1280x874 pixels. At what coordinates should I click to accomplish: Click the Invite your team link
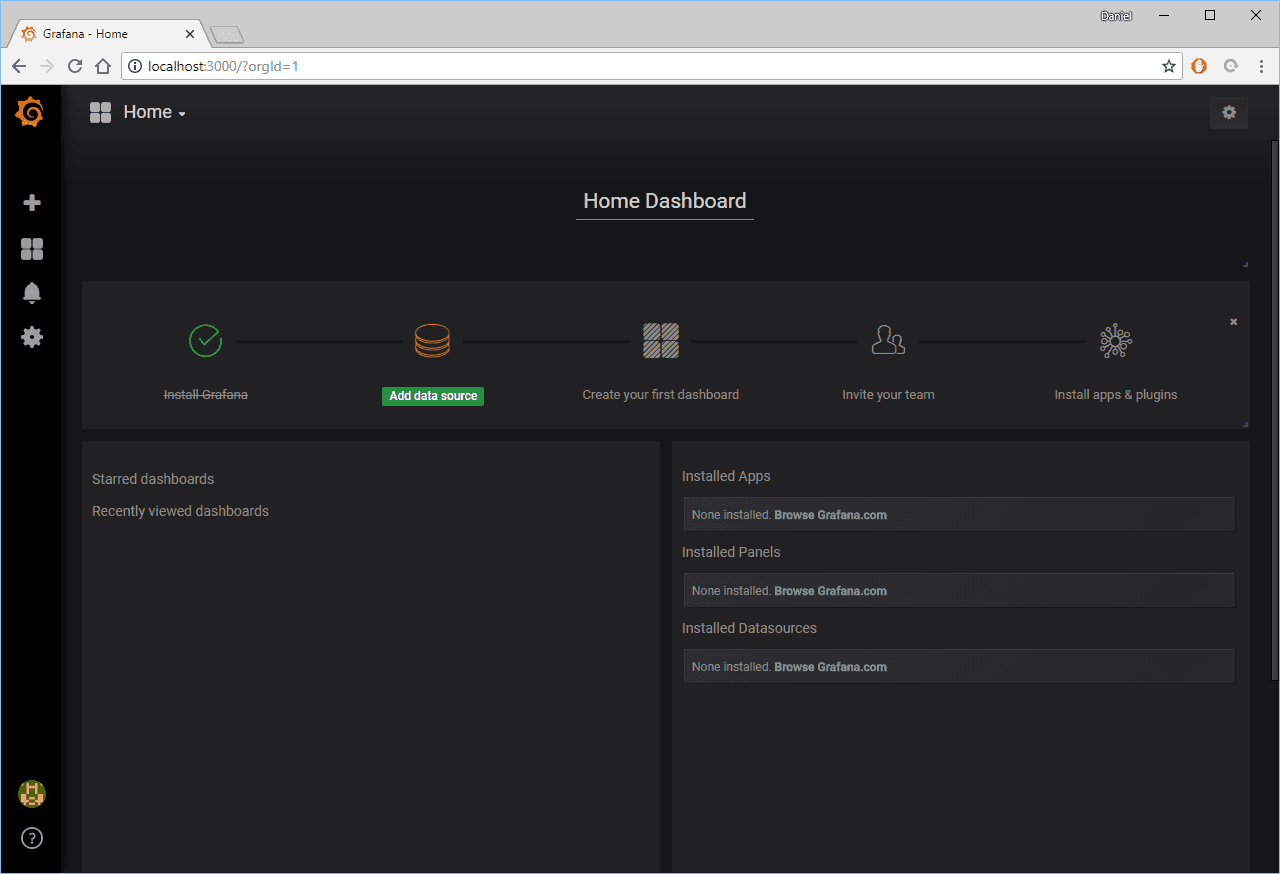point(888,395)
